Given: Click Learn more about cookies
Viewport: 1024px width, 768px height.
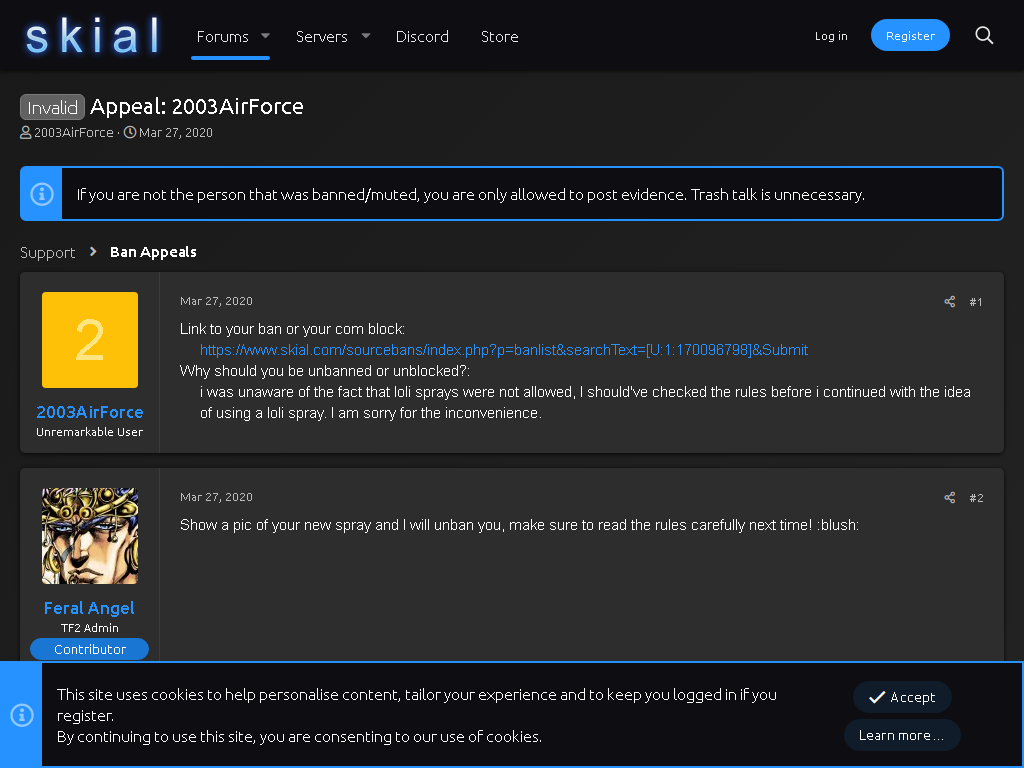Looking at the screenshot, I should [x=902, y=735].
